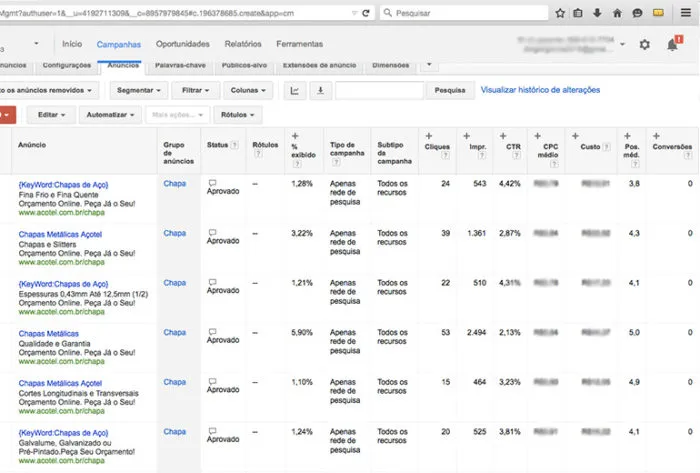Open the browser hamburger menu

coord(686,12)
